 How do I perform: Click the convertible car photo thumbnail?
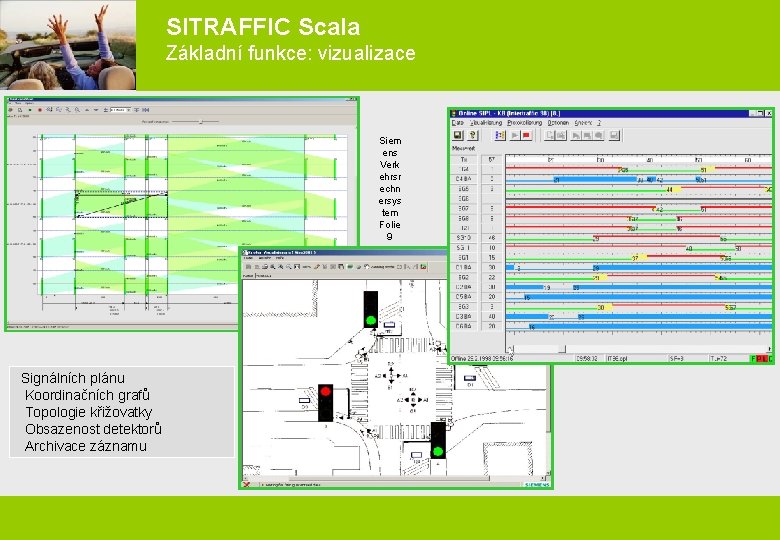(x=68, y=45)
